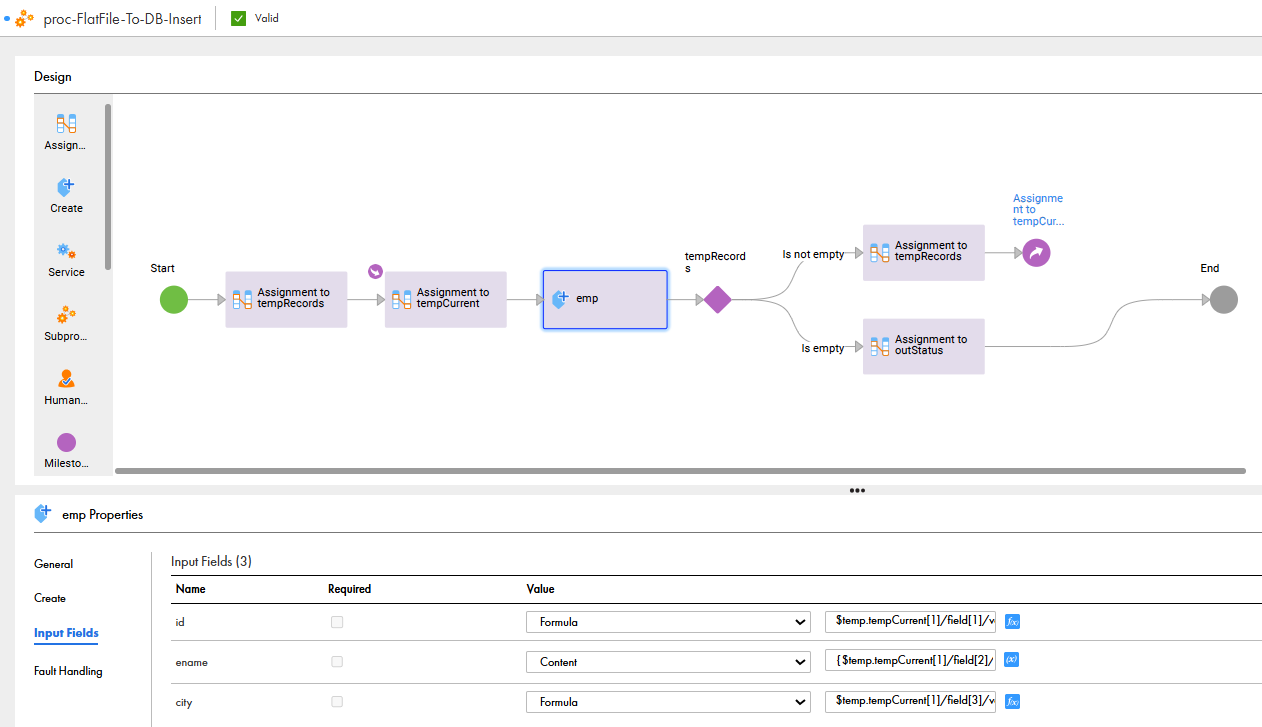
Task: Open the Fault Handling tab
Action: pos(68,671)
